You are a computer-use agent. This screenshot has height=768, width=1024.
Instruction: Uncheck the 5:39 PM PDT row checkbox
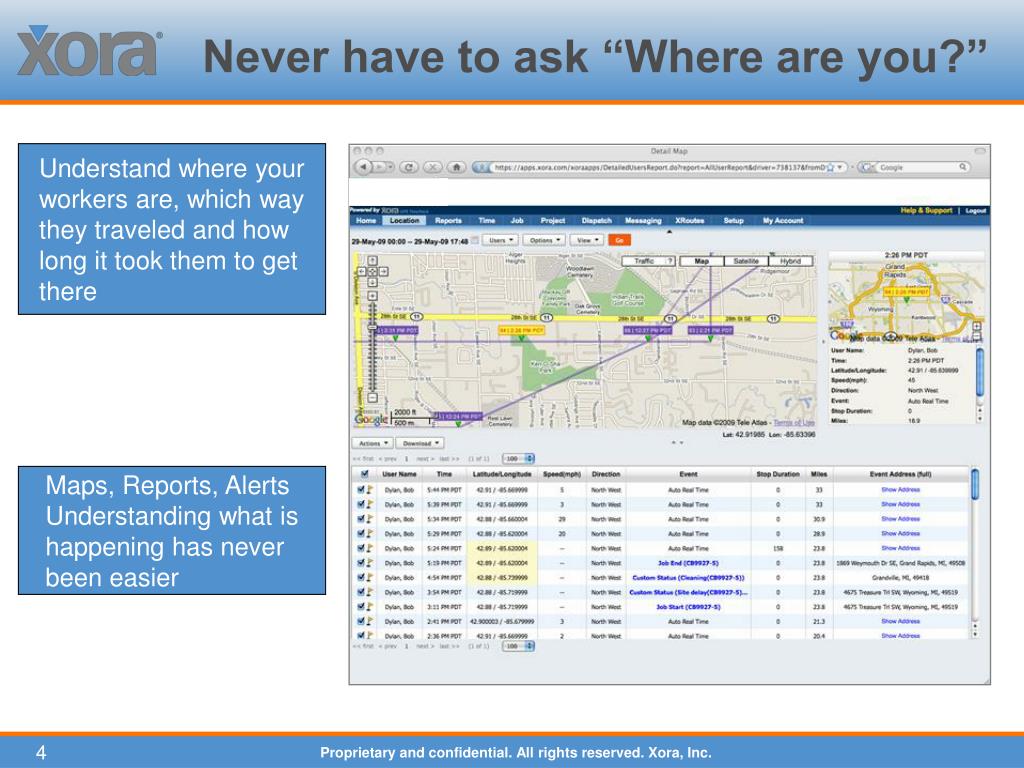point(360,504)
